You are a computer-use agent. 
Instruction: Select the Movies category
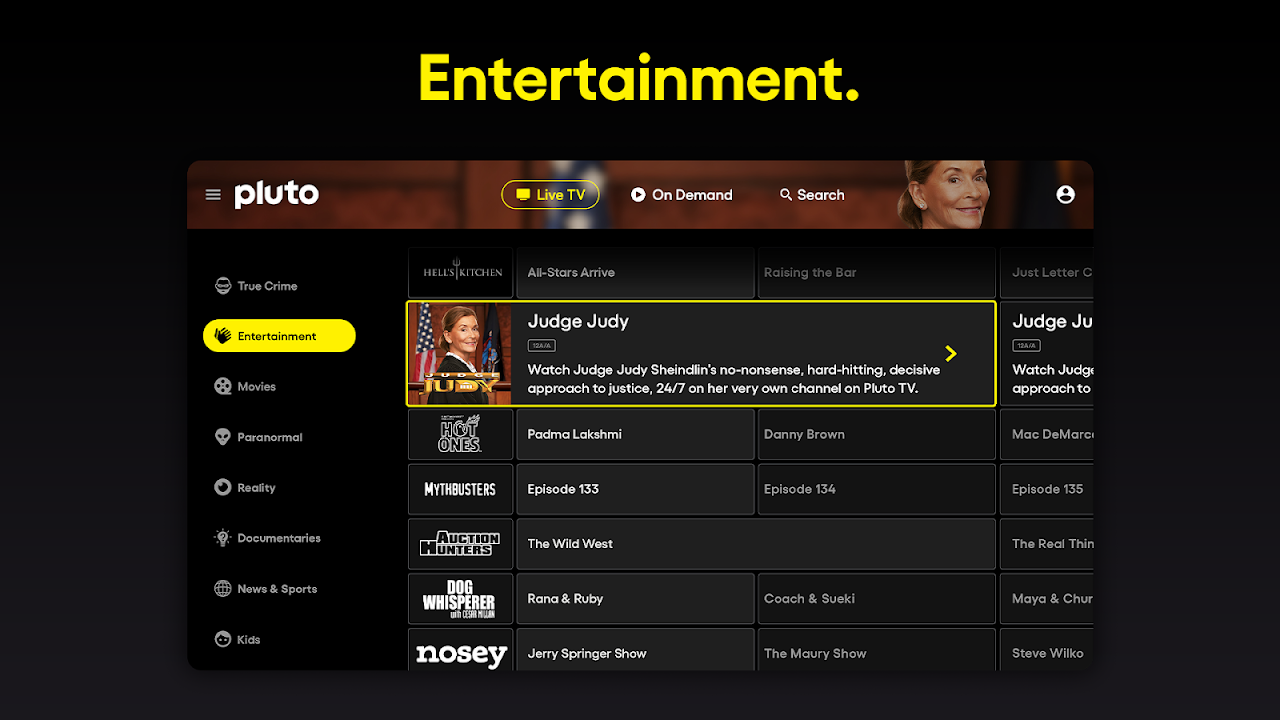coord(246,386)
